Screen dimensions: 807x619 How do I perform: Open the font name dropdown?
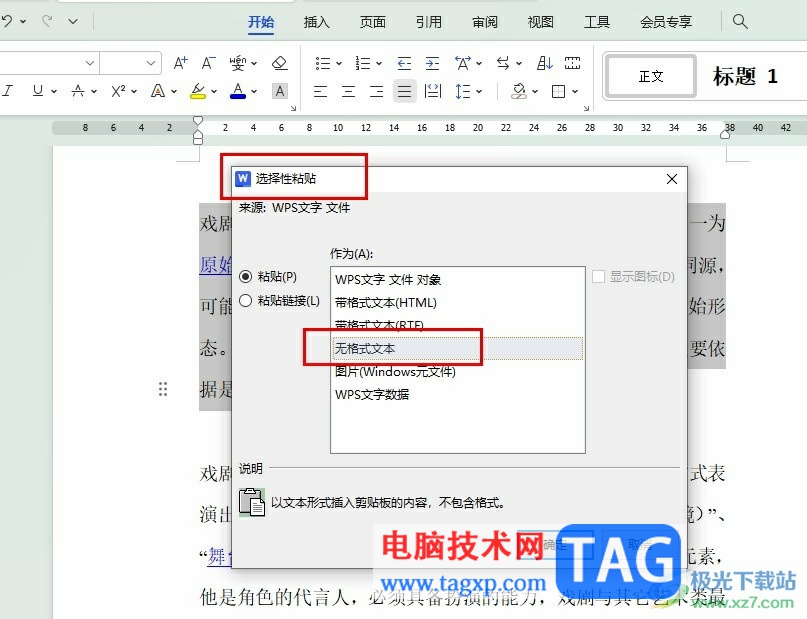(x=90, y=63)
